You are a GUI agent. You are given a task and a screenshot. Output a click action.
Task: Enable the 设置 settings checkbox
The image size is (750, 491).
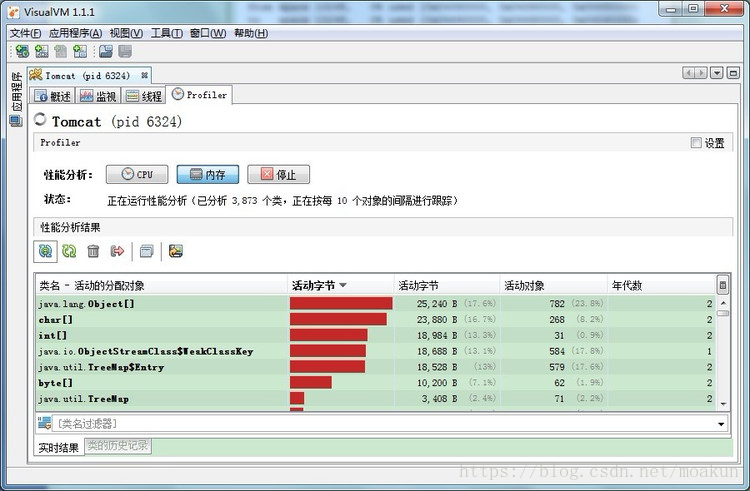click(696, 142)
